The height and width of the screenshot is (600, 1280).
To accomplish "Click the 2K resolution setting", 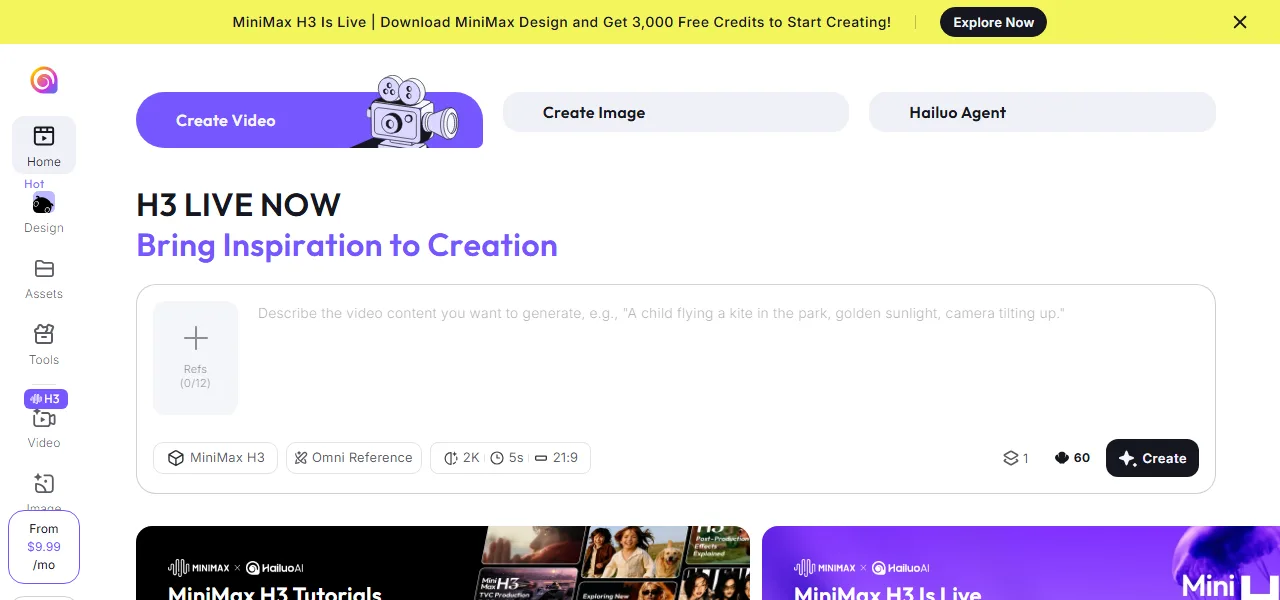I will click(462, 458).
